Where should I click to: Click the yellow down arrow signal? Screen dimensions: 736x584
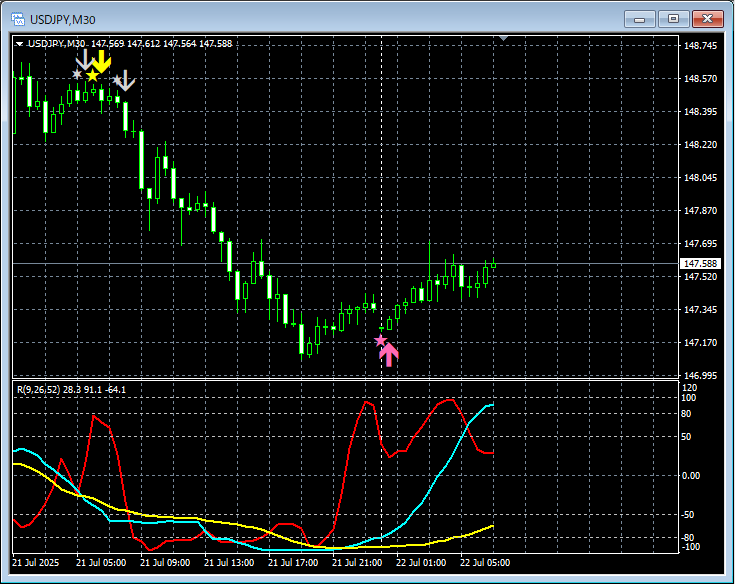[x=101, y=61]
